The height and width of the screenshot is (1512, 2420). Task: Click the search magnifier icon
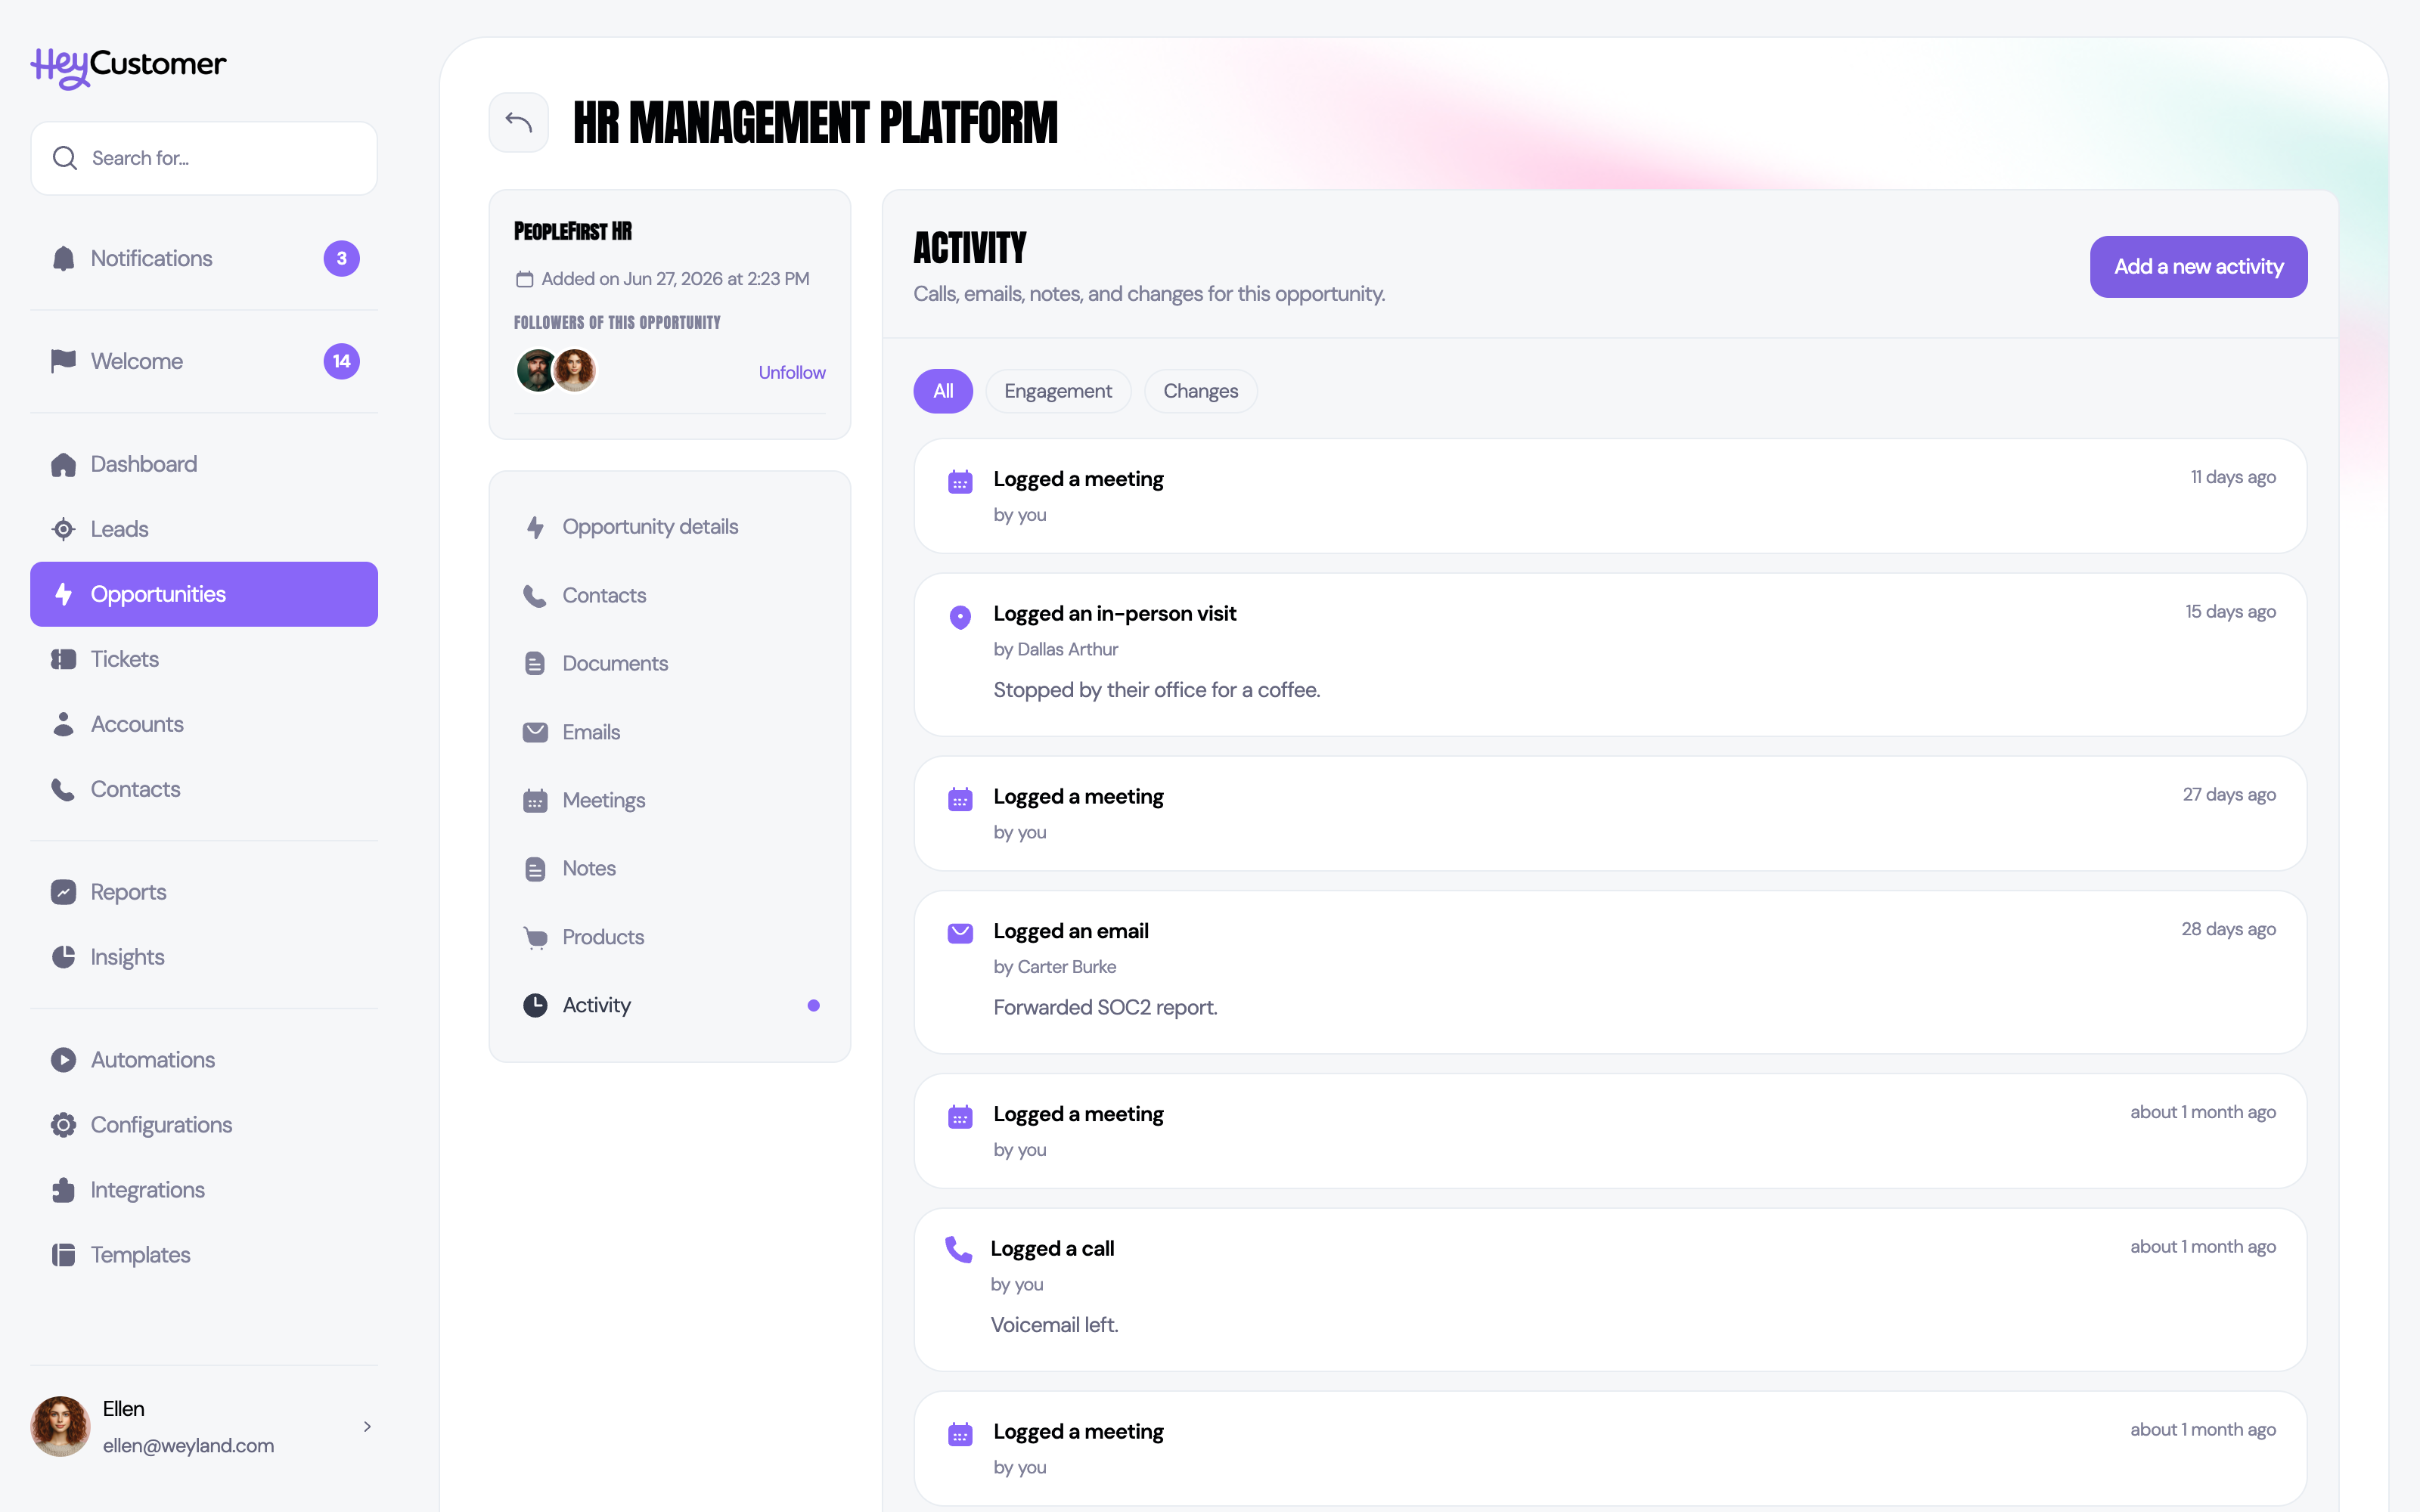coord(65,158)
